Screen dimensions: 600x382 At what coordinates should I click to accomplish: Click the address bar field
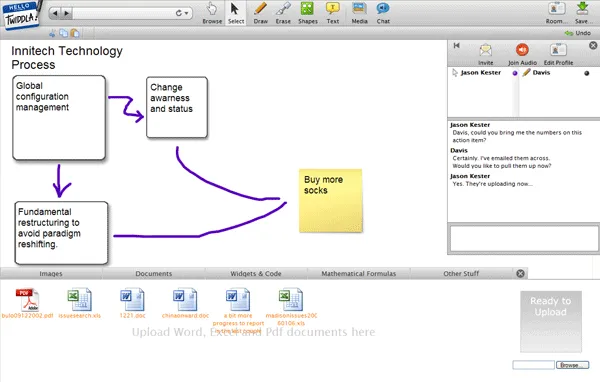pos(123,13)
